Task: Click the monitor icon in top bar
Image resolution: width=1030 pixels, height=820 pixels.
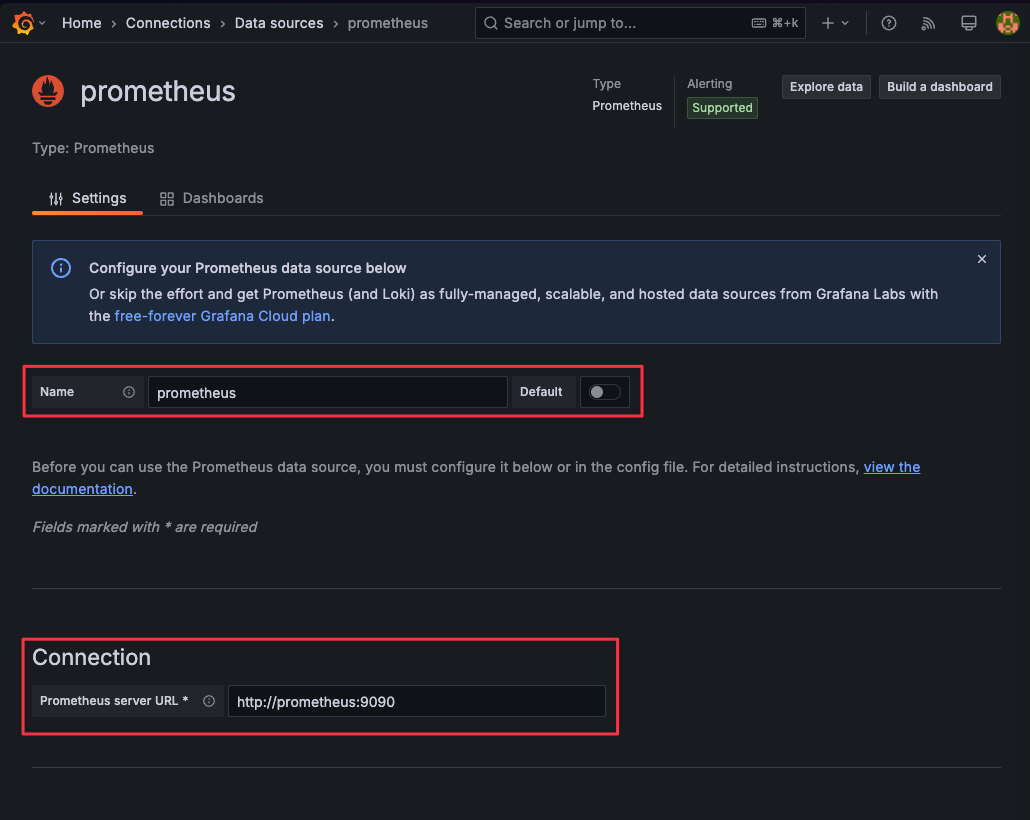Action: pos(968,23)
